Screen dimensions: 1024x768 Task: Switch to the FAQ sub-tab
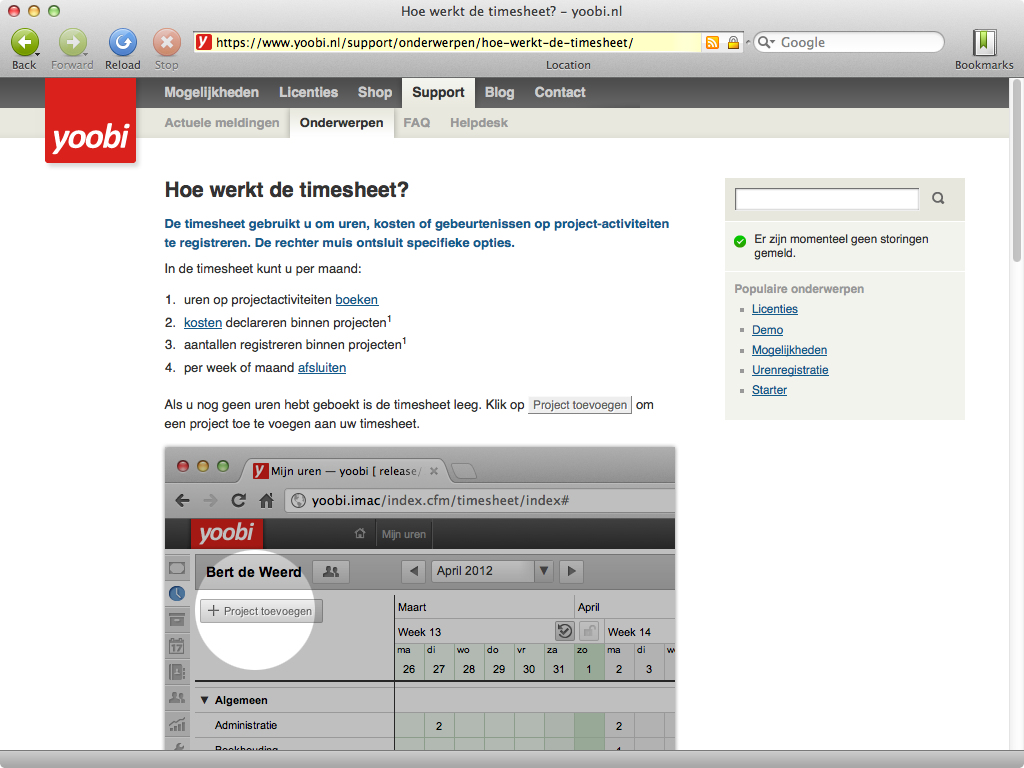click(417, 123)
